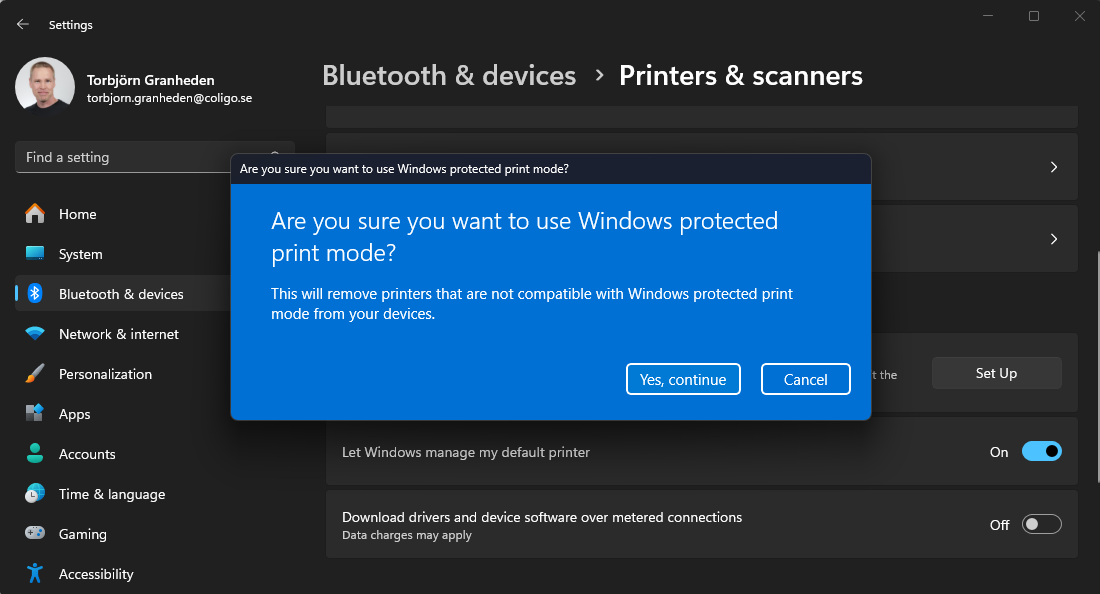Click the Bluetooth icon in sidebar
Image resolution: width=1100 pixels, height=594 pixels.
click(34, 293)
